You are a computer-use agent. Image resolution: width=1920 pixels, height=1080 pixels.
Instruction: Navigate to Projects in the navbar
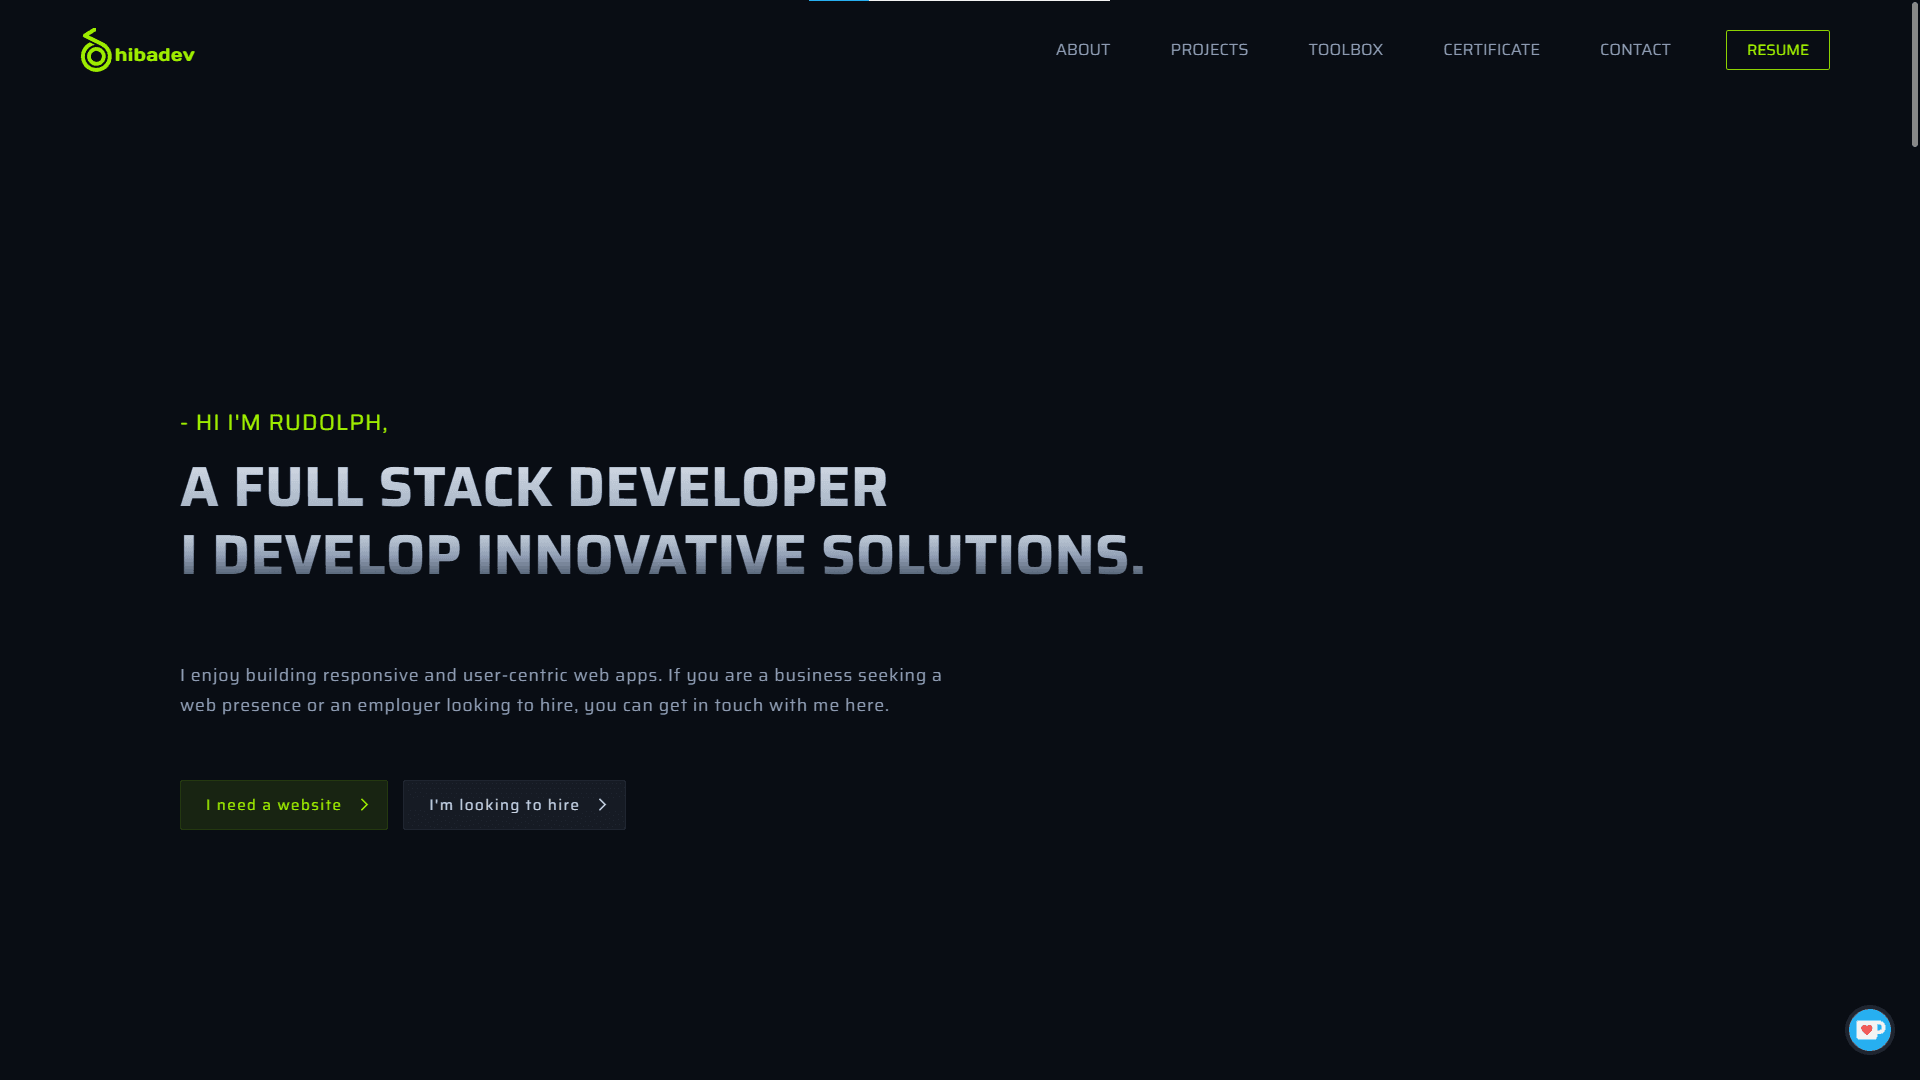(1208, 50)
